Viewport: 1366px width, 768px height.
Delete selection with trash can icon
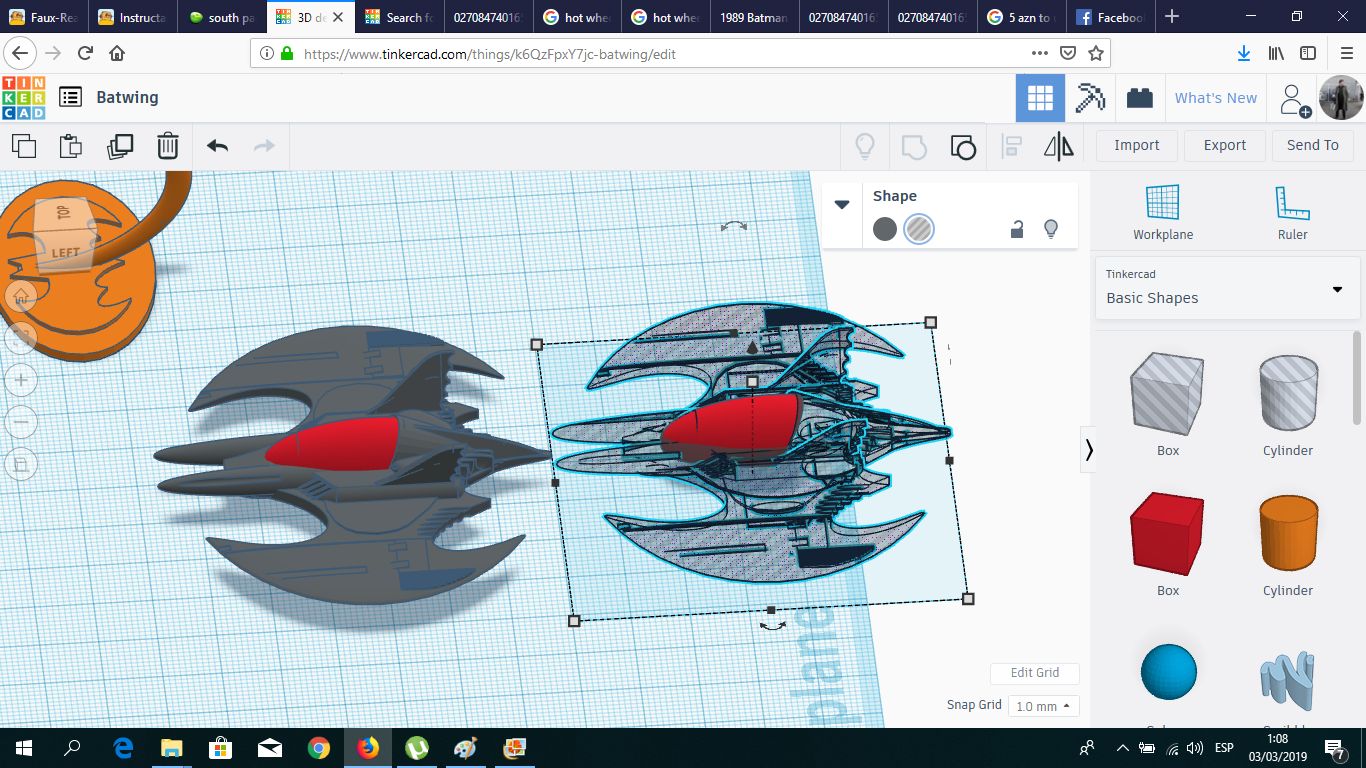(167, 146)
